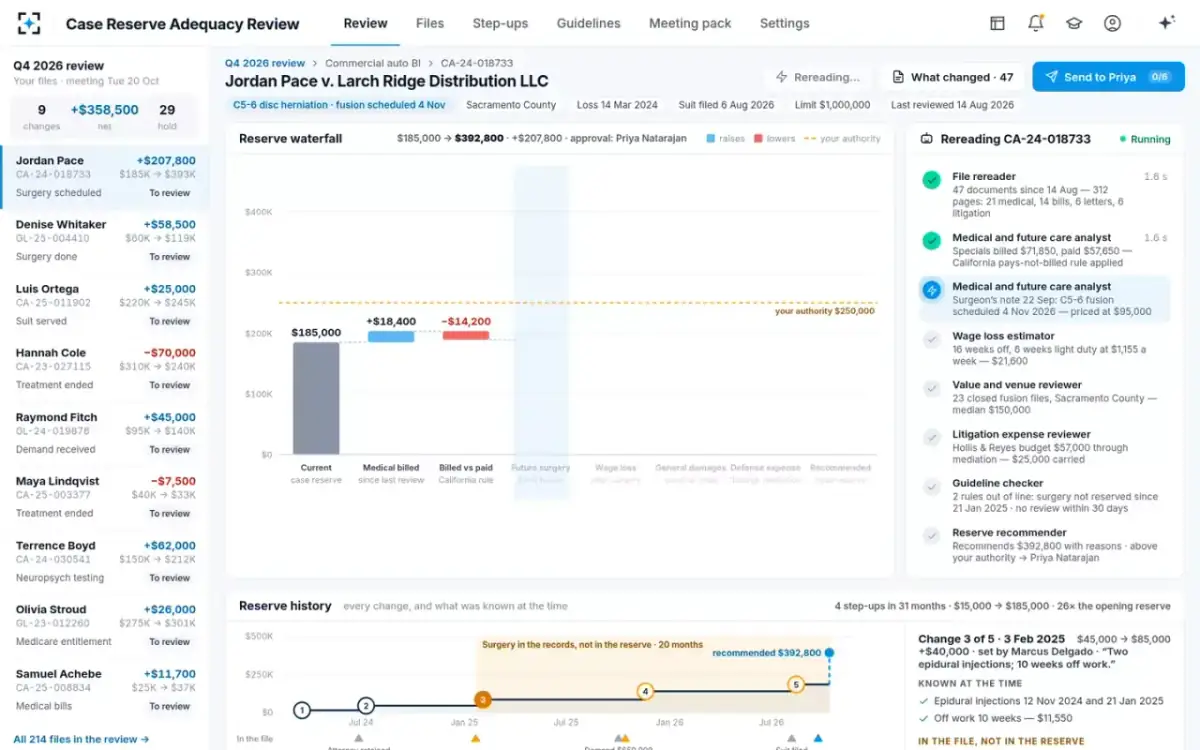The width and height of the screenshot is (1200, 750).
Task: Click the +$18,400 Medical billed bar
Action: click(x=391, y=337)
